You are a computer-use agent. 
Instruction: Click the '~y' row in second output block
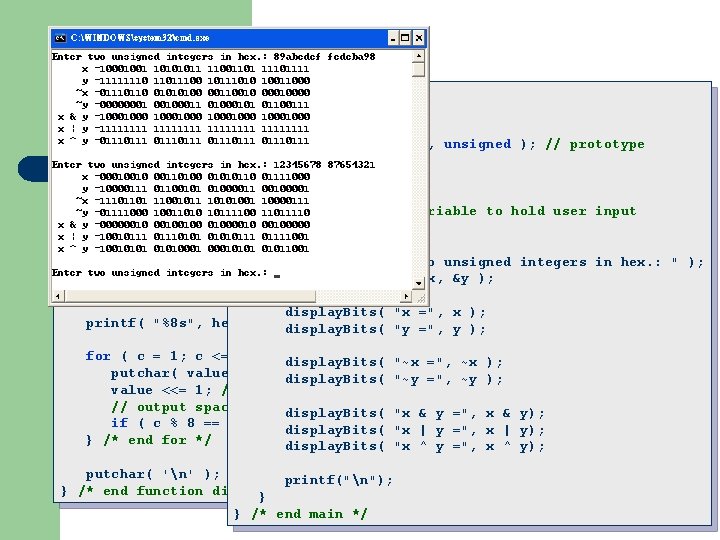click(x=193, y=213)
